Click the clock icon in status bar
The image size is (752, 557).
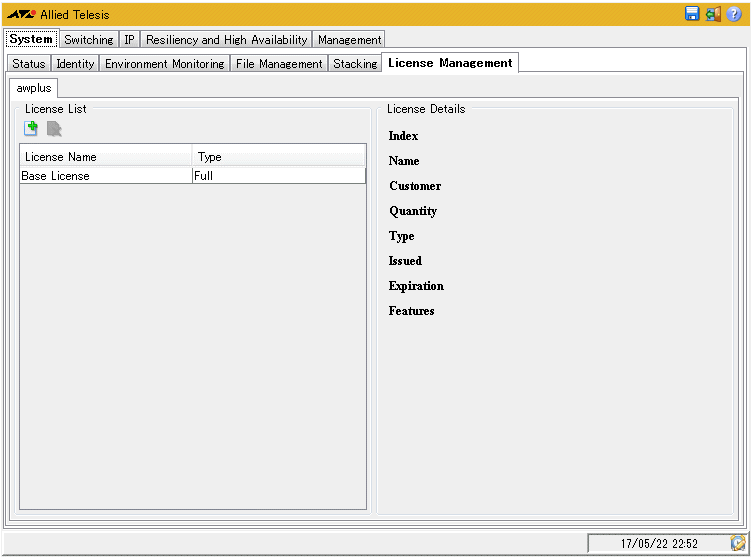point(738,543)
